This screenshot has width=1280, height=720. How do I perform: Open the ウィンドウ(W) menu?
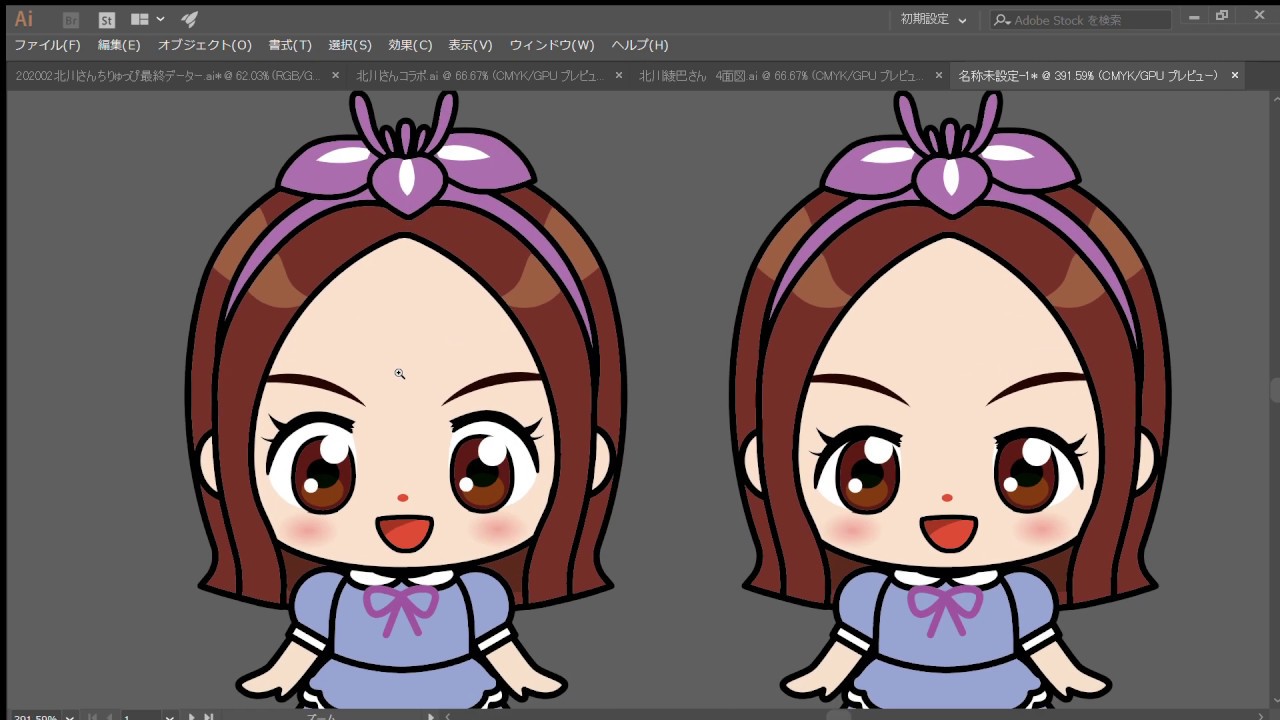click(x=552, y=45)
